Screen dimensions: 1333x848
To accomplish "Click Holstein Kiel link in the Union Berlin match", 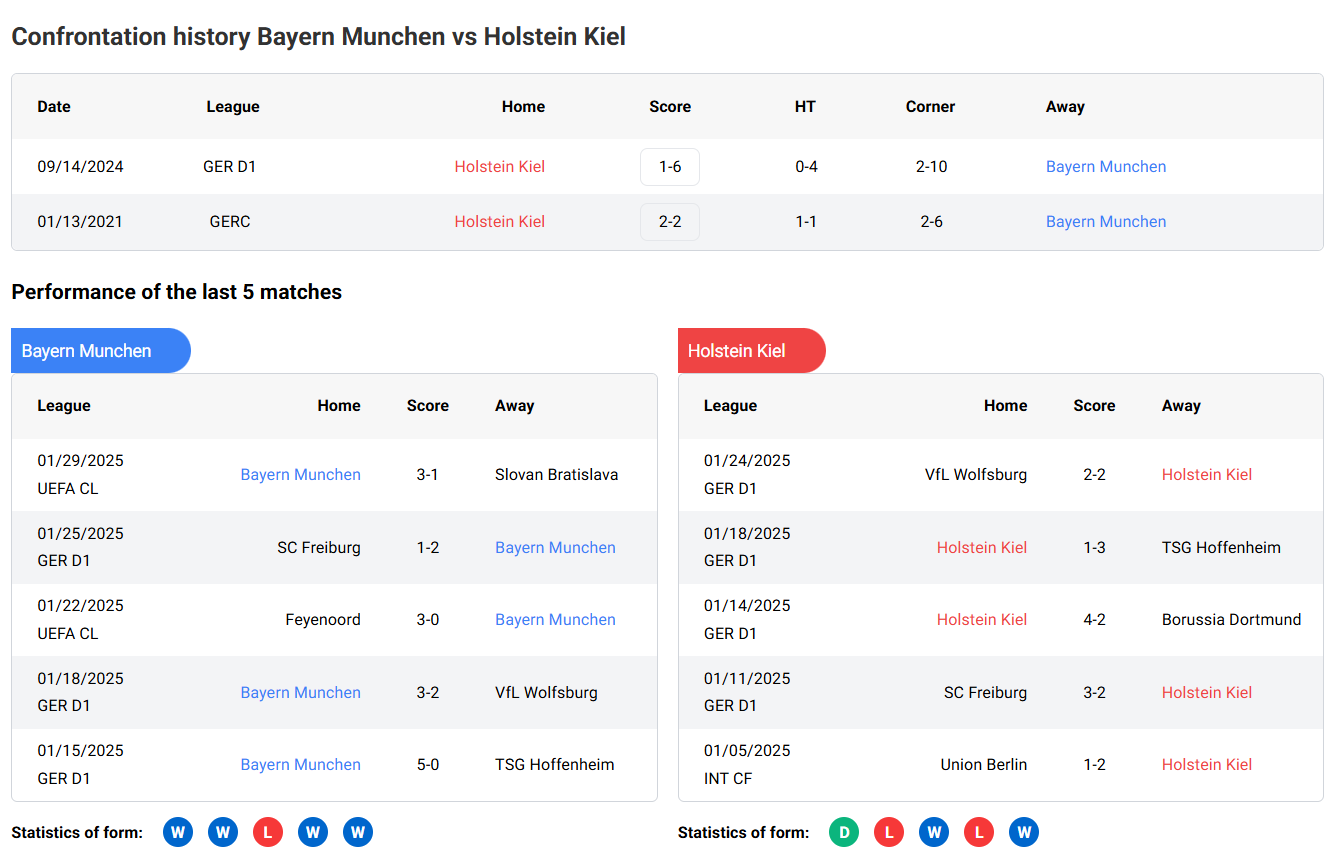I will tap(1206, 765).
